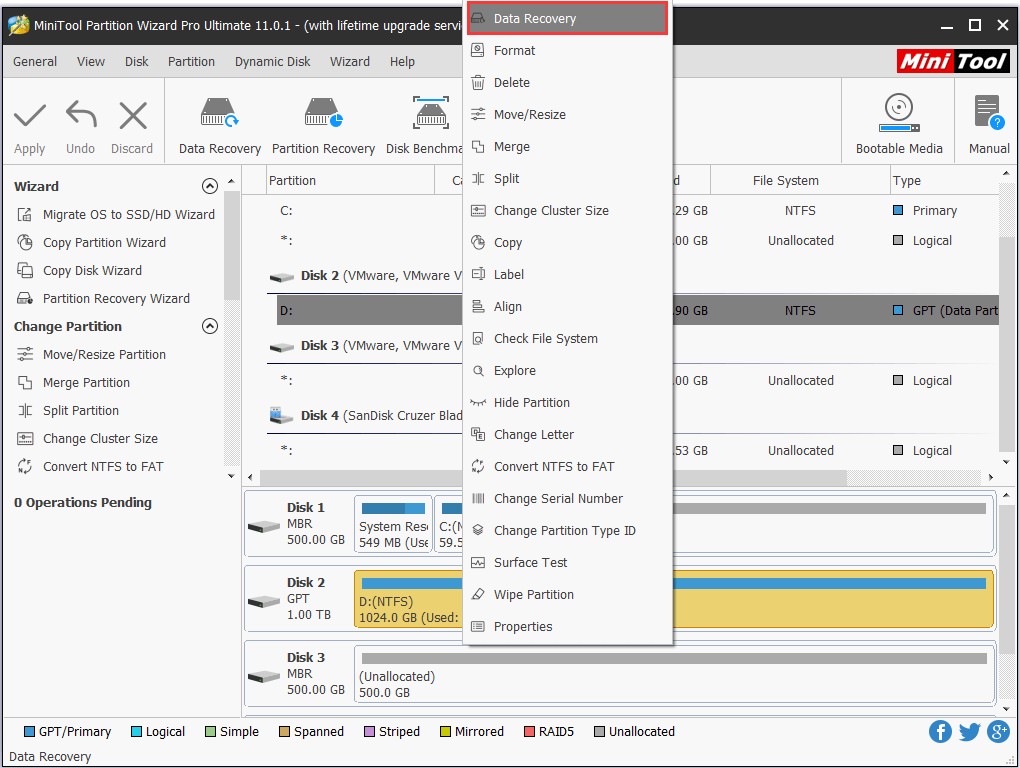The height and width of the screenshot is (768, 1020).
Task: Open the Disk menu
Action: 137,62
